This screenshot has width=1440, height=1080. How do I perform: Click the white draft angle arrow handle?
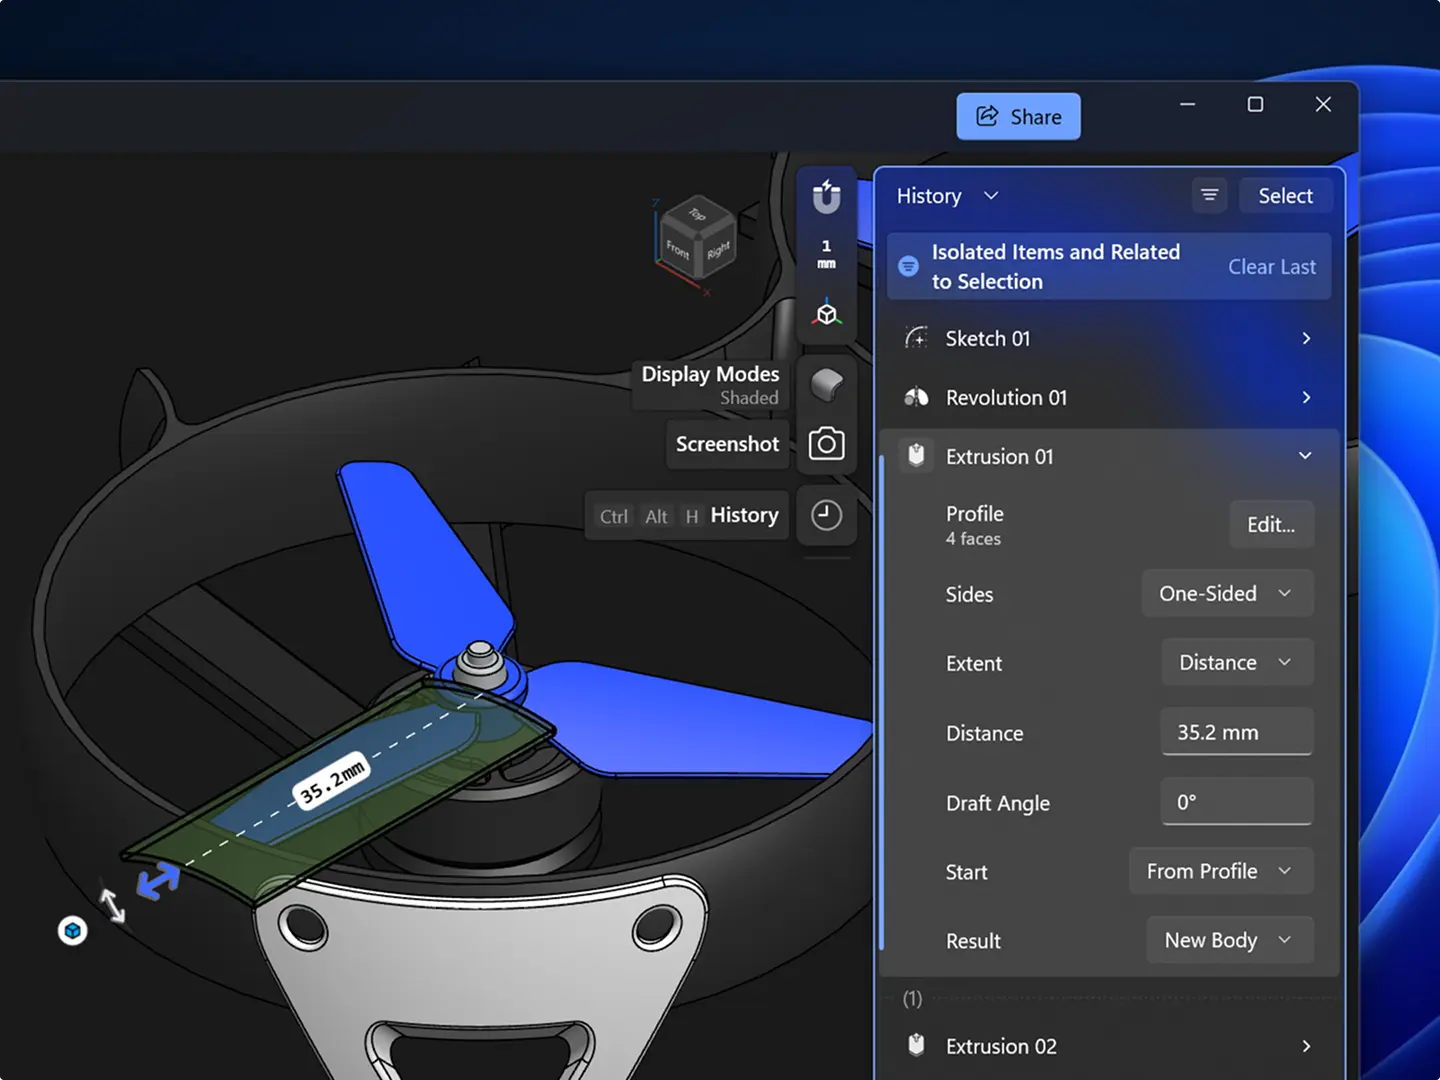tap(112, 904)
